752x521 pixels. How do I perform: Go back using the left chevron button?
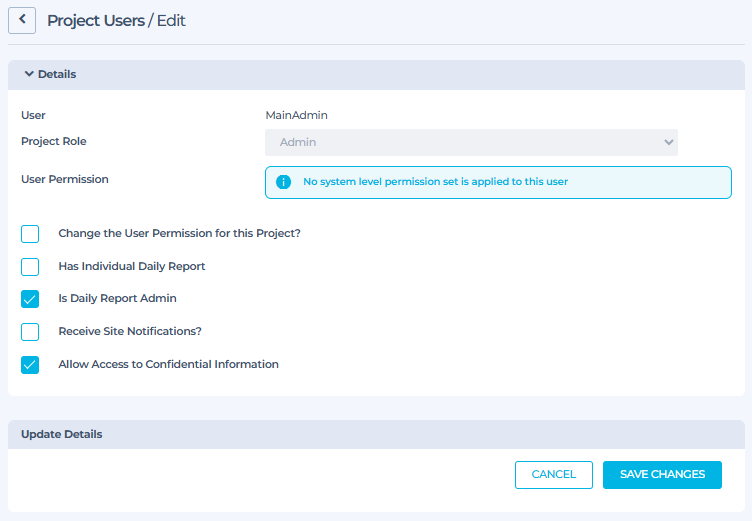point(22,20)
